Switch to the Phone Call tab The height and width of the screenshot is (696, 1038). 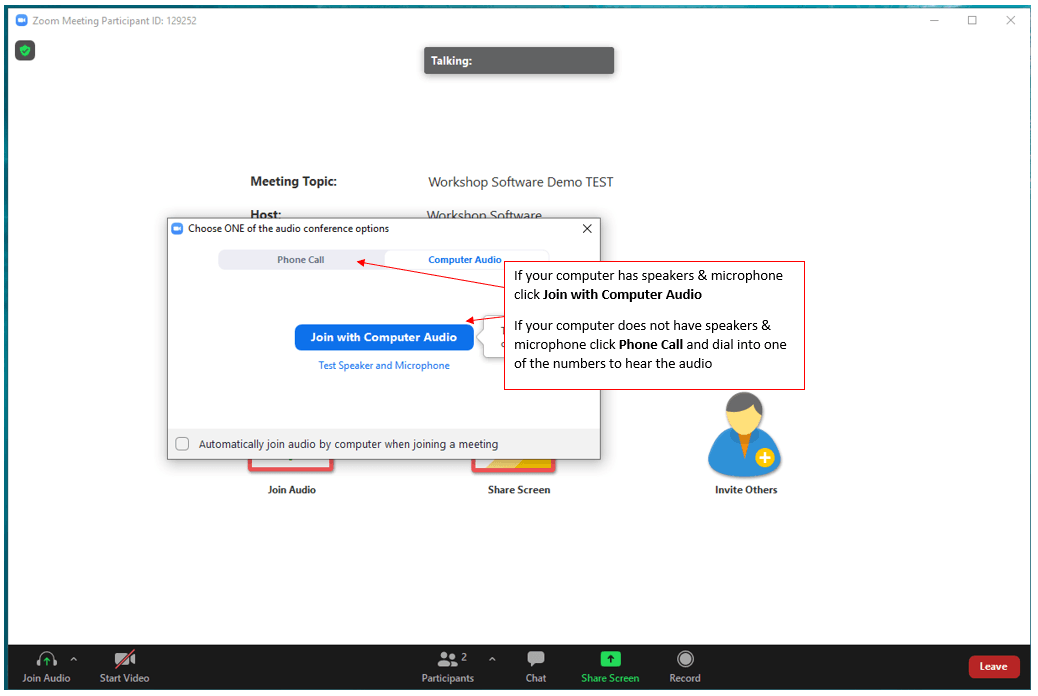click(301, 260)
